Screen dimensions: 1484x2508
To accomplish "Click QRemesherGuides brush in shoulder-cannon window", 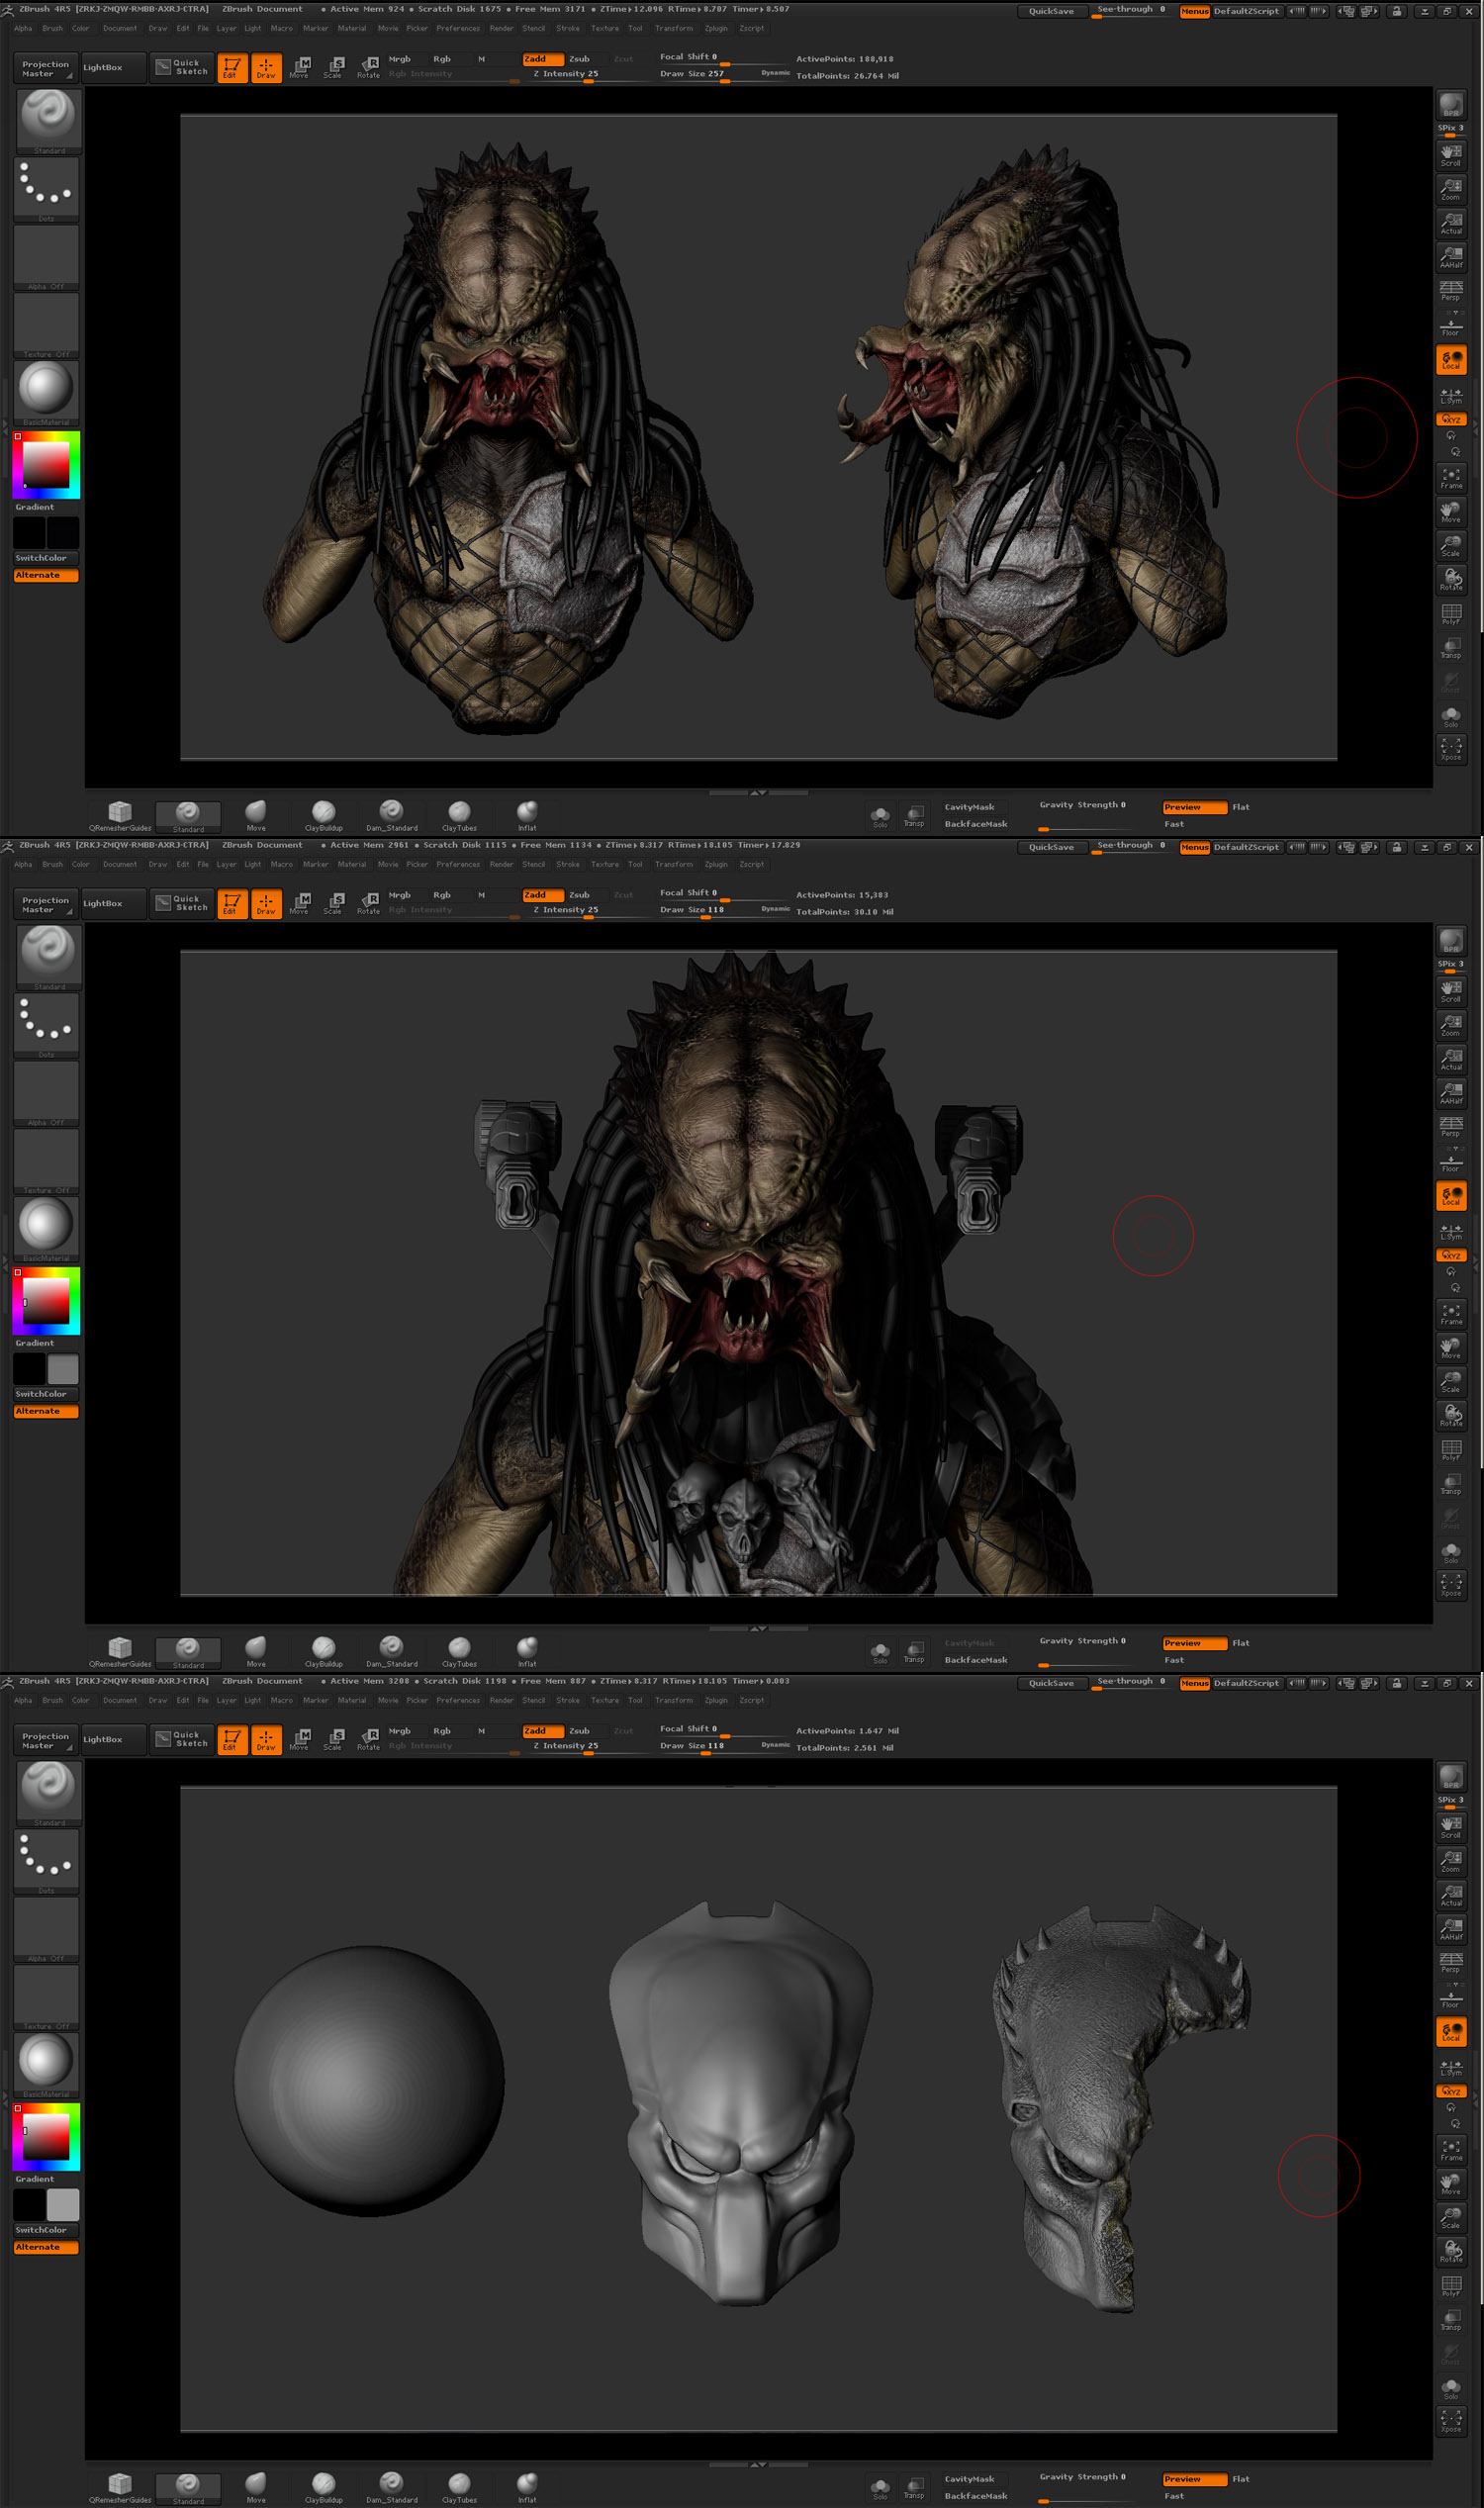I will [x=120, y=1651].
